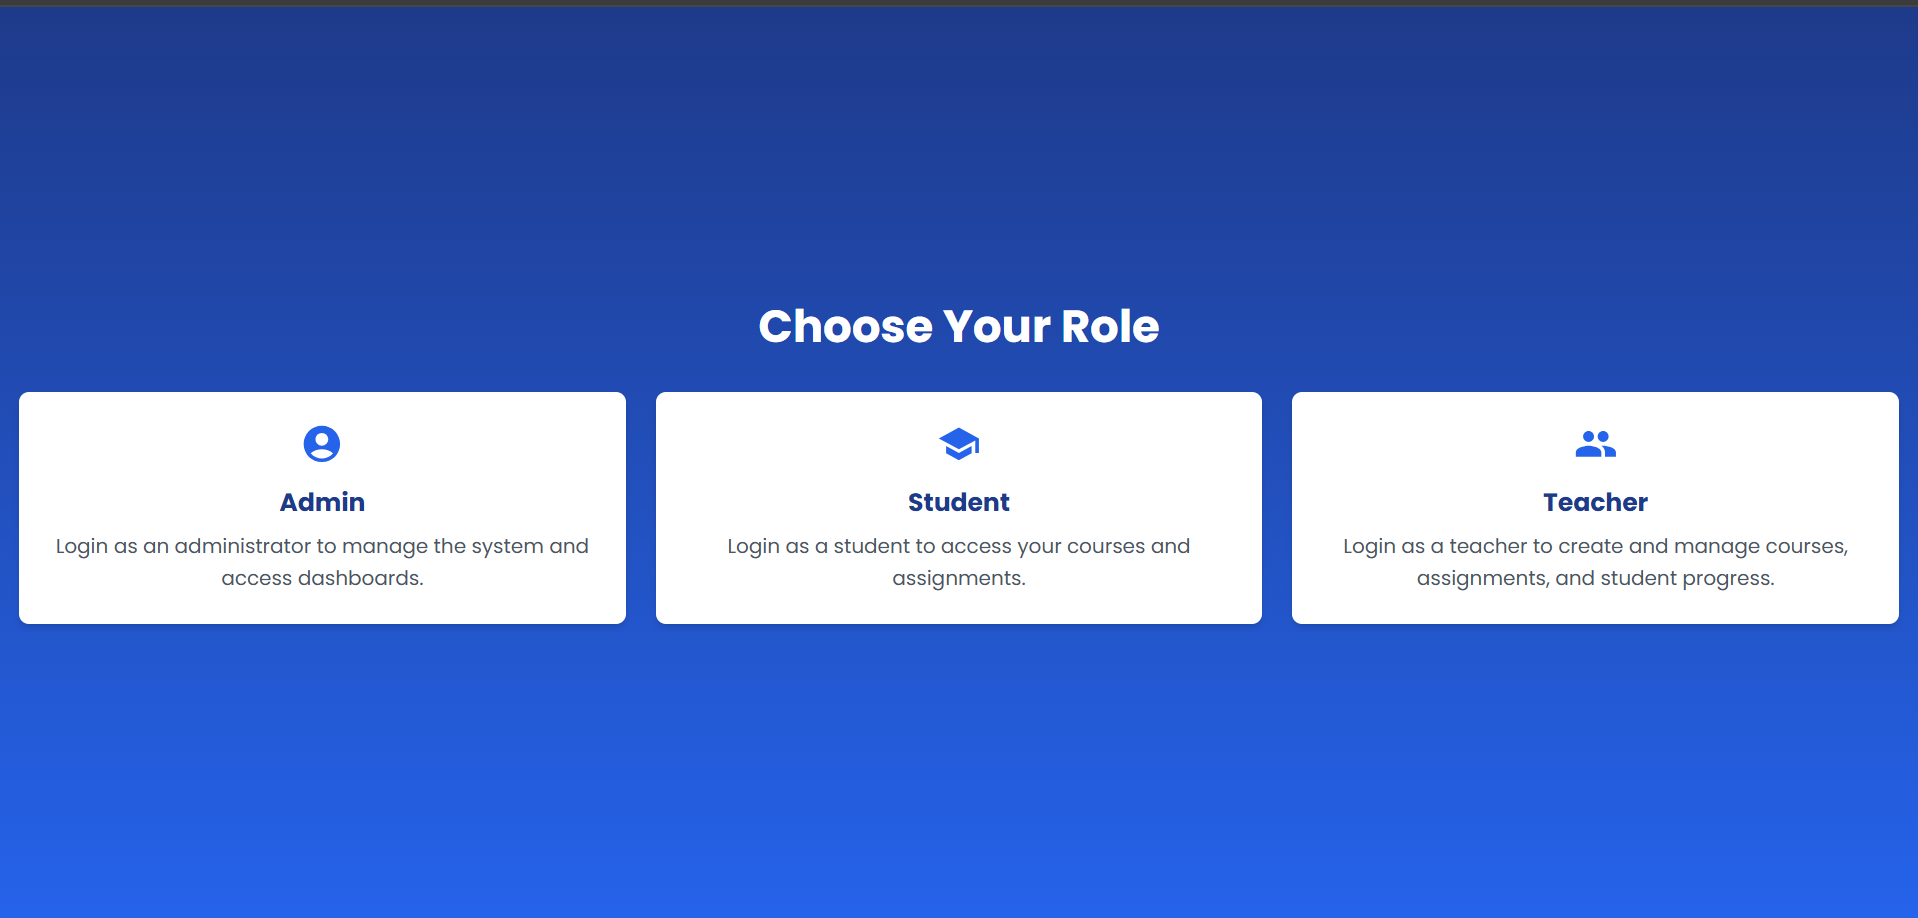Screen dimensions: 1918x918
Task: Click the Student login description text
Action: [959, 561]
